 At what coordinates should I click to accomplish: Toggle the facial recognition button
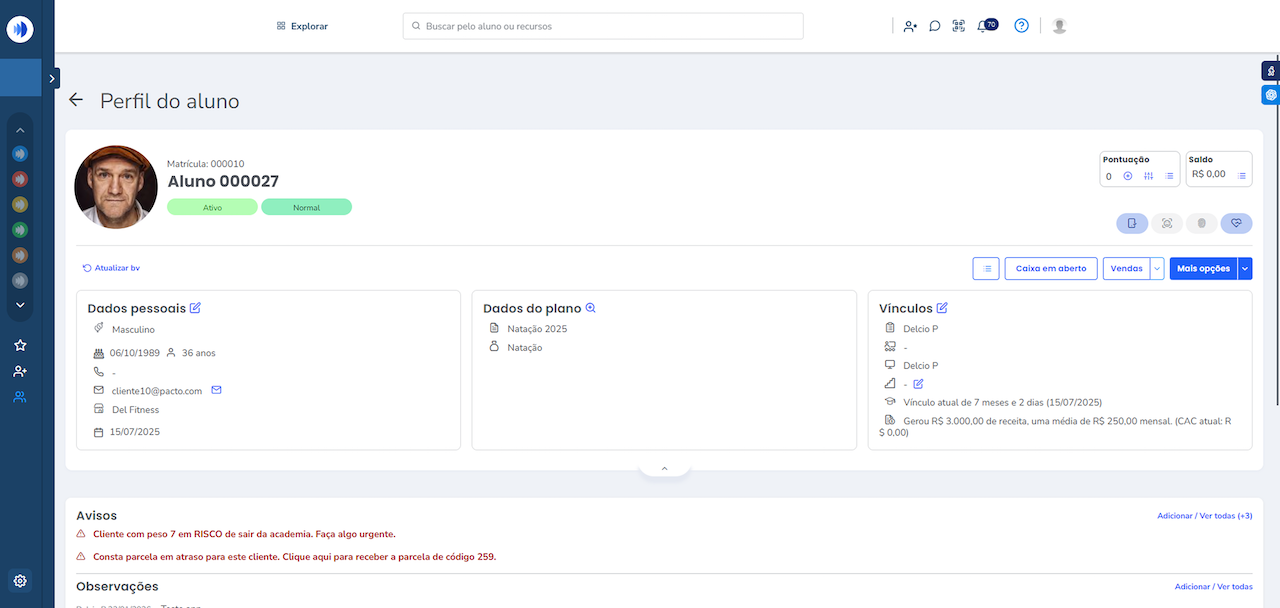(1167, 223)
